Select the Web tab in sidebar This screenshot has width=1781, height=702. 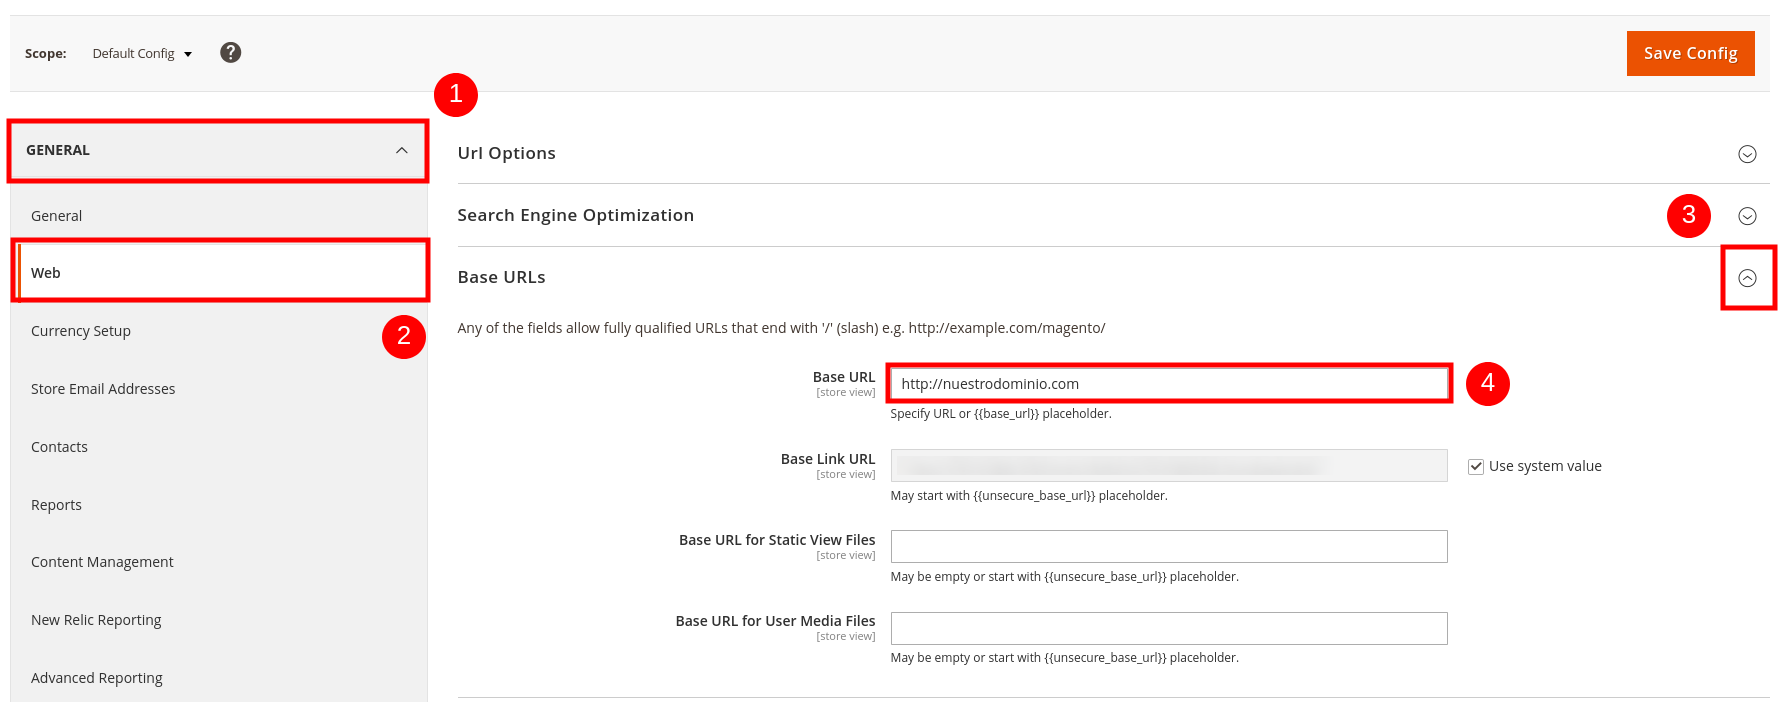tap(221, 273)
